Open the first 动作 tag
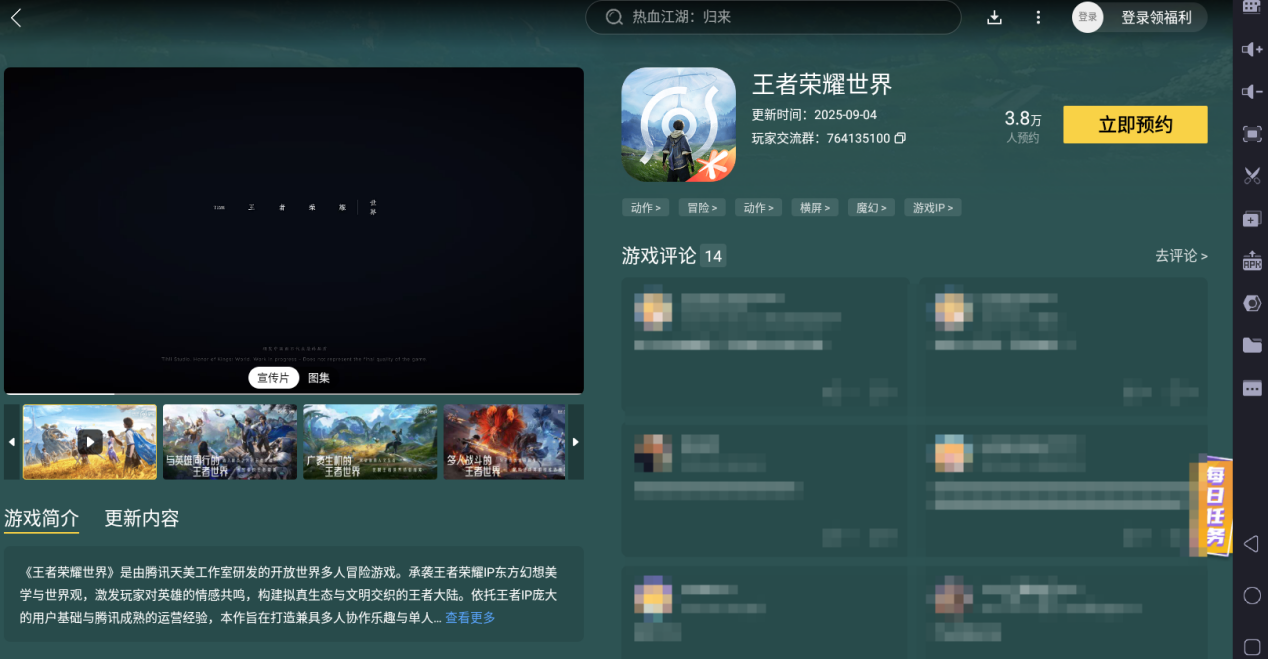The image size is (1268, 659). (x=646, y=207)
